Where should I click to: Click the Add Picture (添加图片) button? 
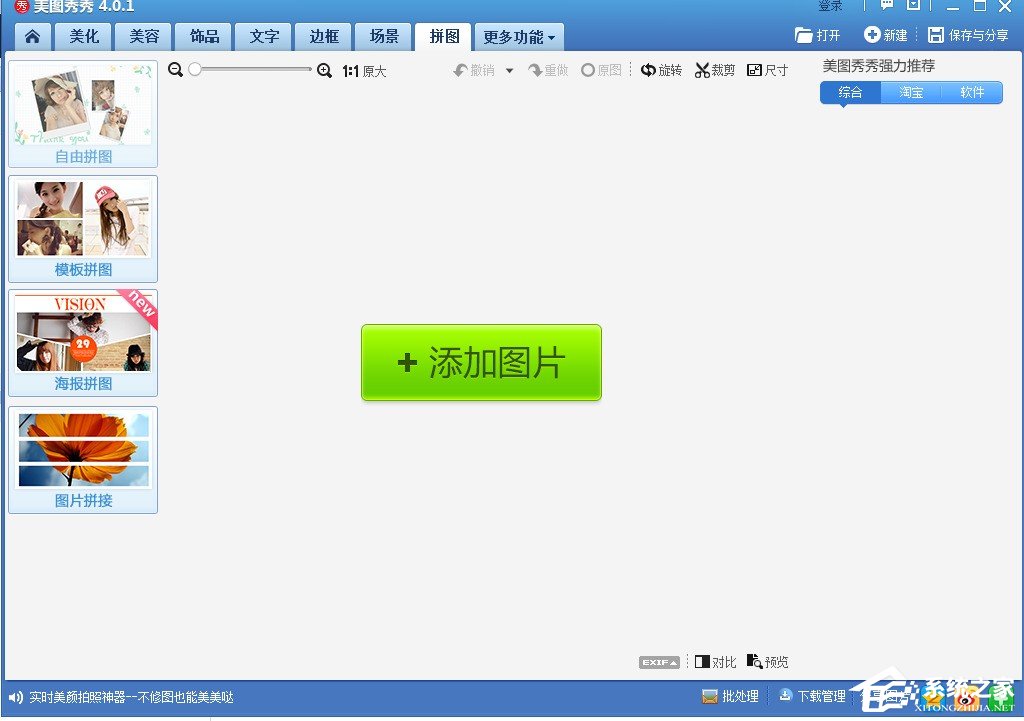click(x=480, y=362)
